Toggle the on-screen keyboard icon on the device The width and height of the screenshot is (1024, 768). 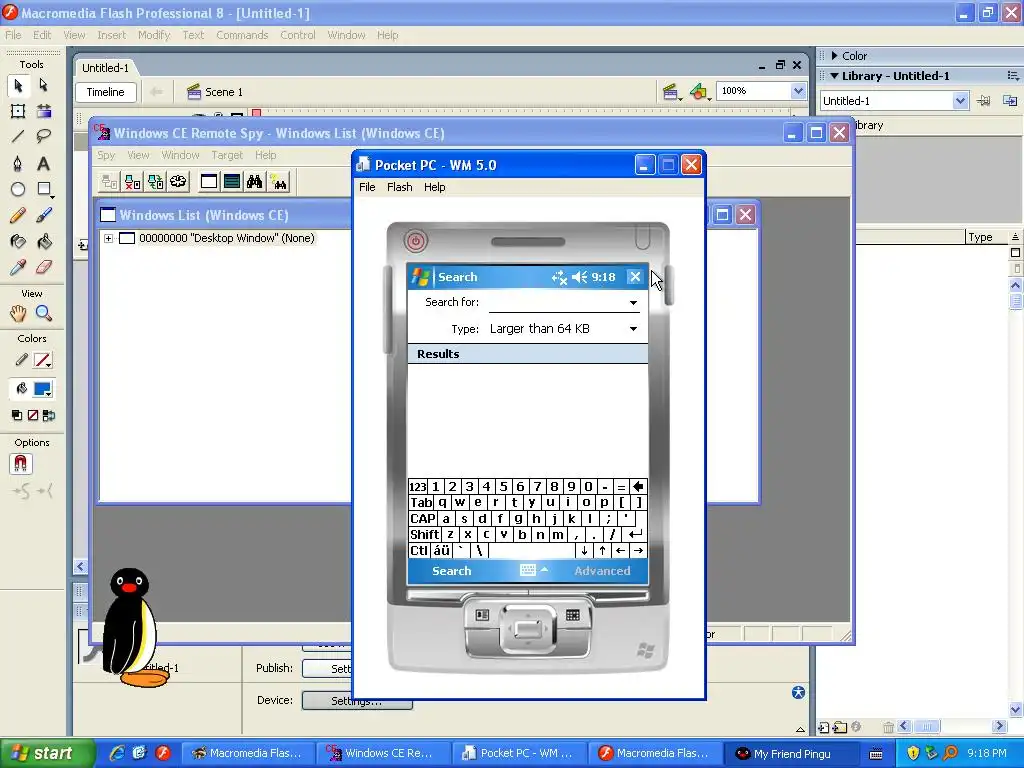(528, 570)
